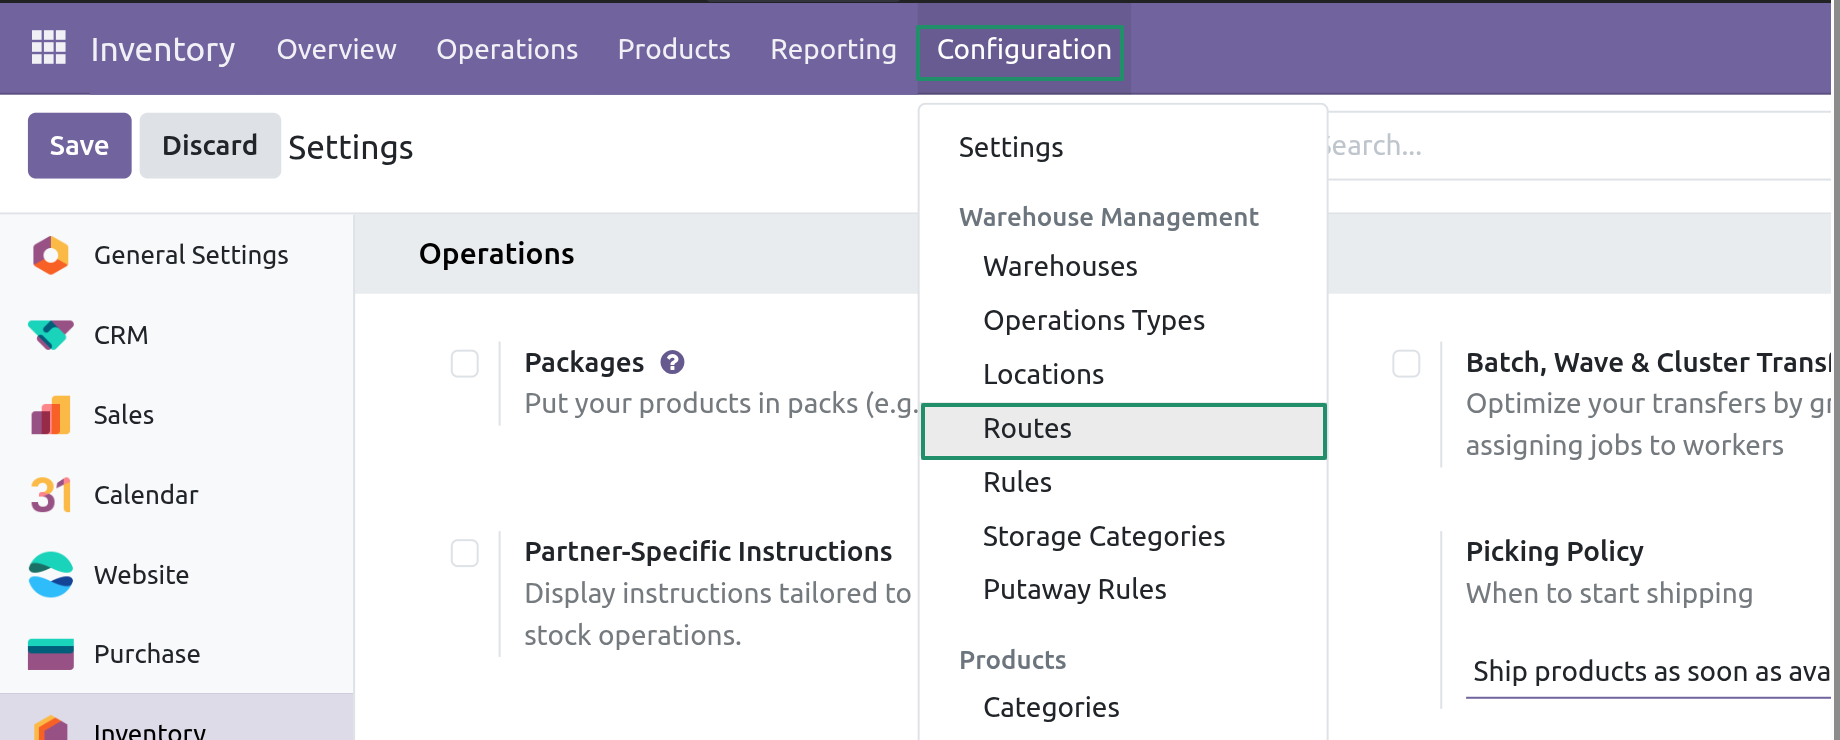Screen dimensions: 1840x740
Task: Open the Overview menu
Action: (x=336, y=49)
